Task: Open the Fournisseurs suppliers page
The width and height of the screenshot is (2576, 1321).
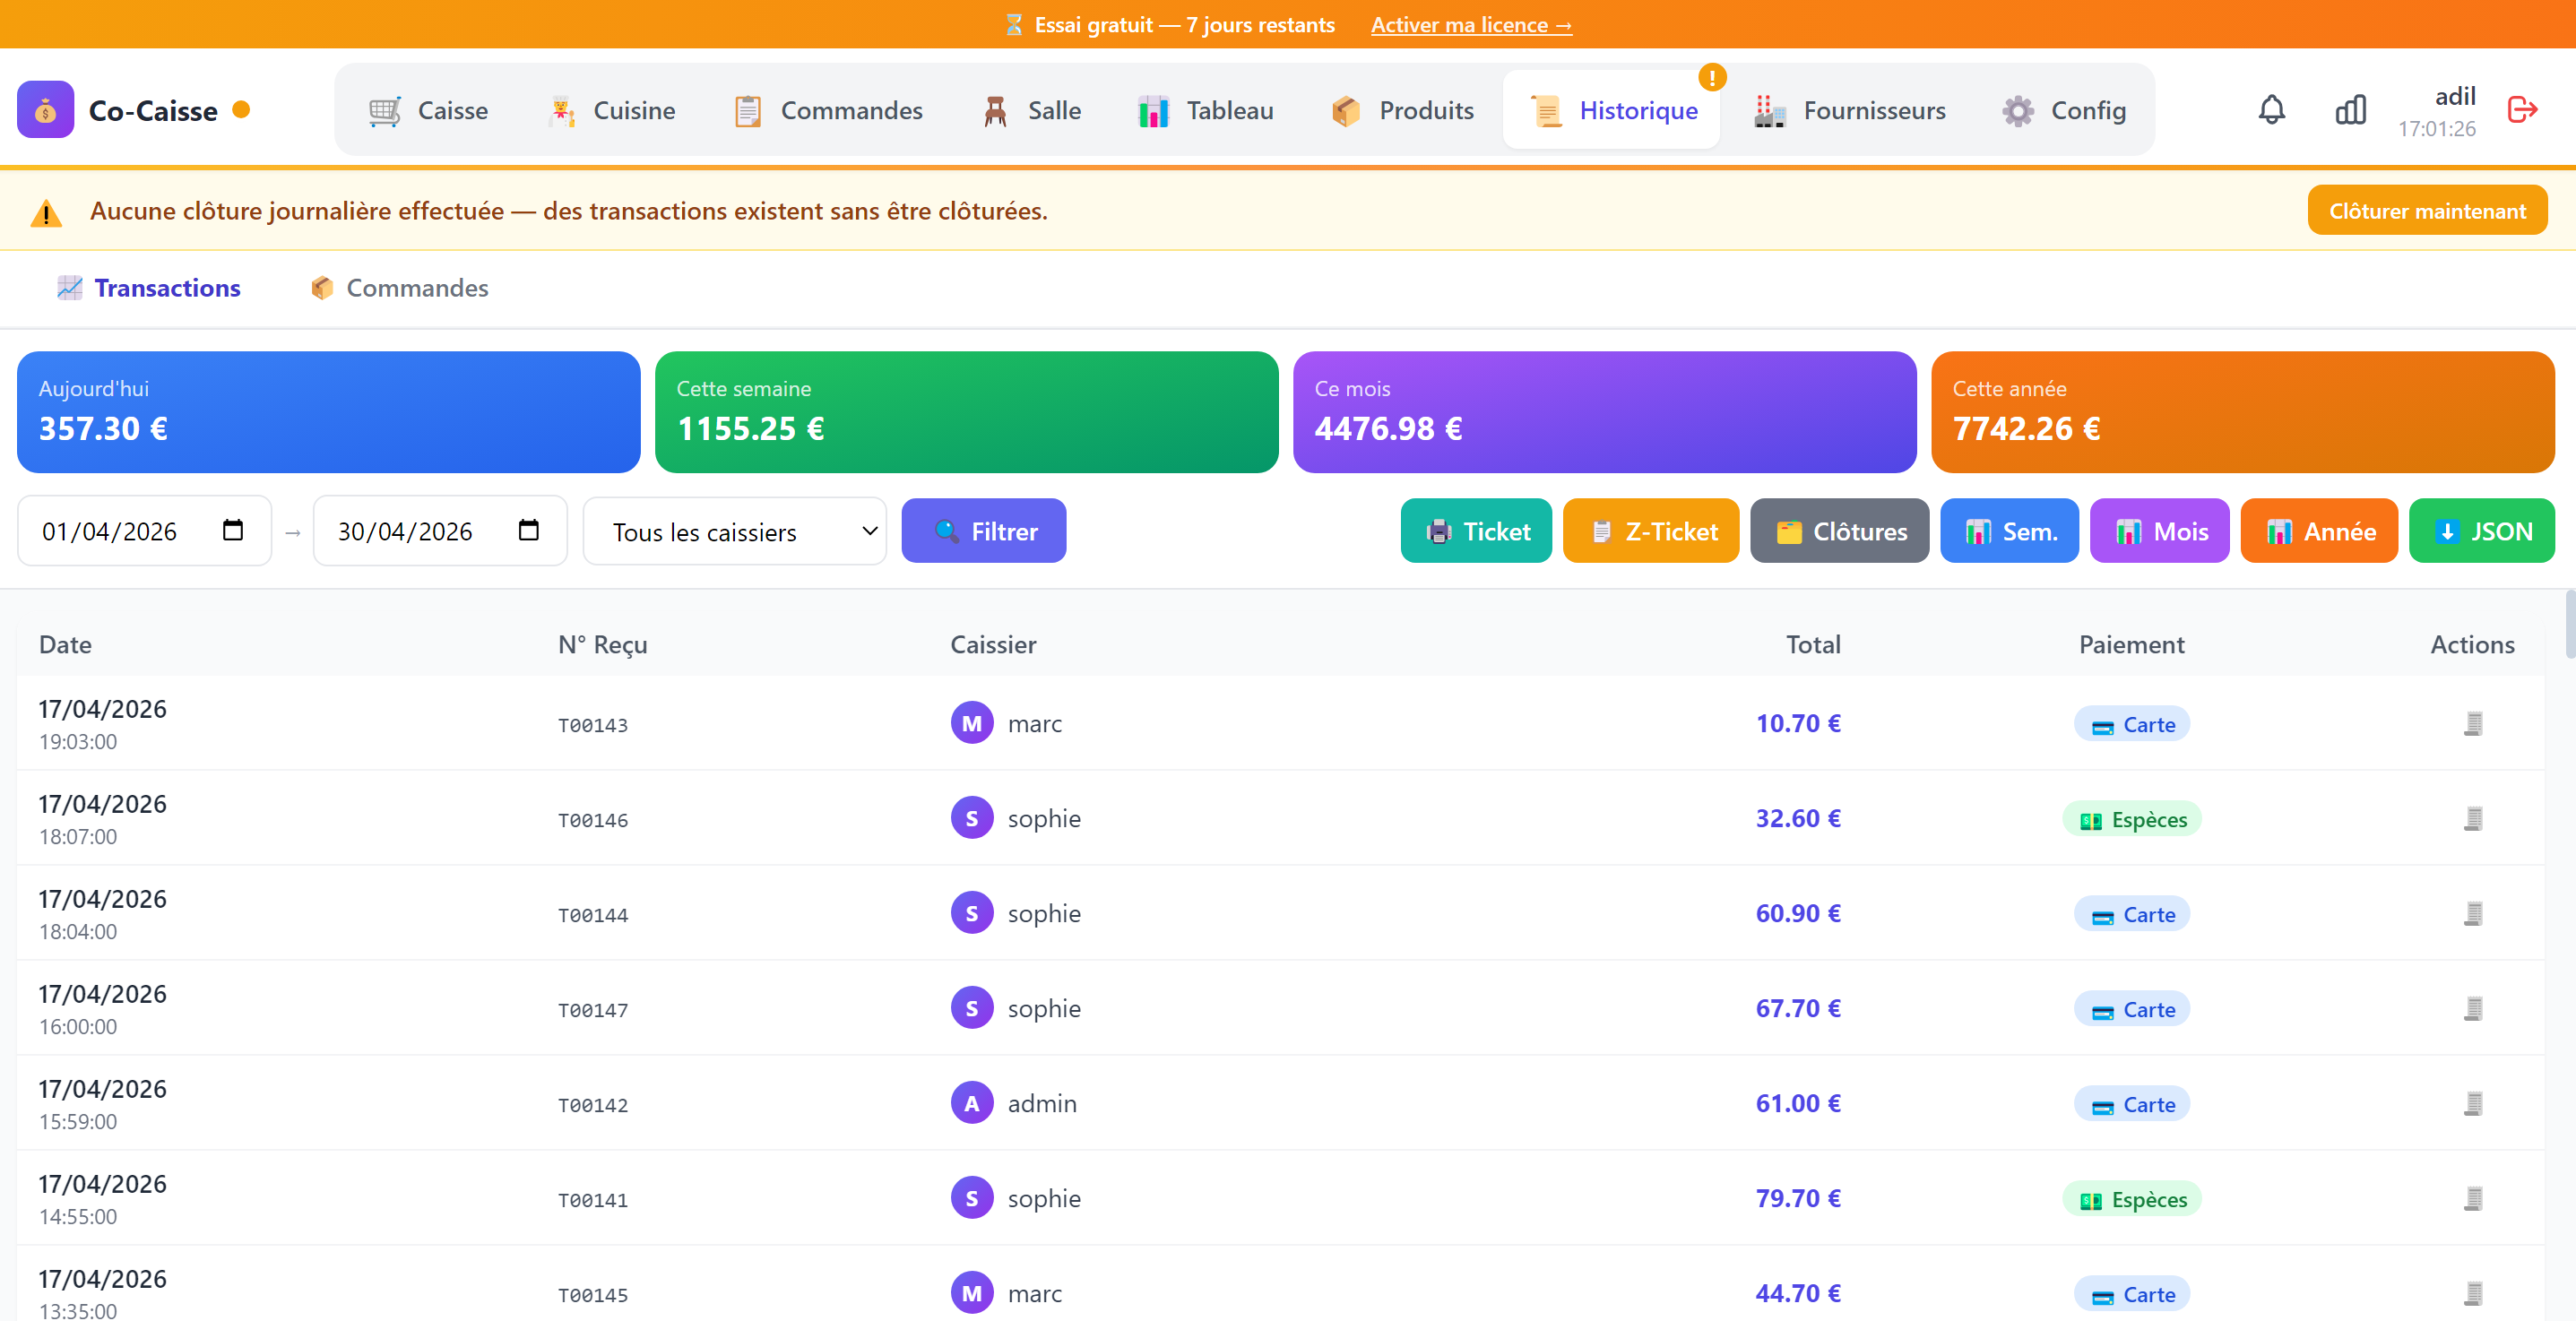Action: pyautogui.click(x=1849, y=110)
